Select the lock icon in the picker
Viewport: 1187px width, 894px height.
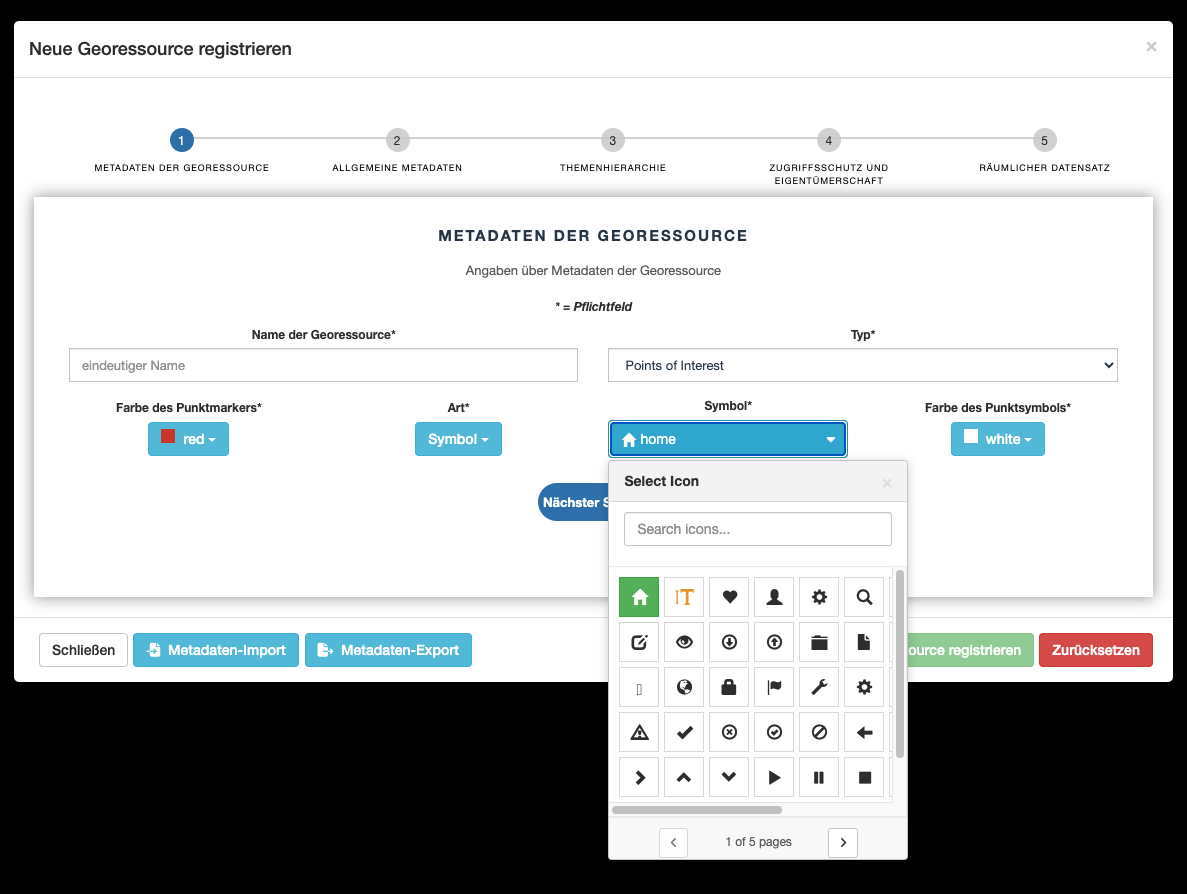729,687
